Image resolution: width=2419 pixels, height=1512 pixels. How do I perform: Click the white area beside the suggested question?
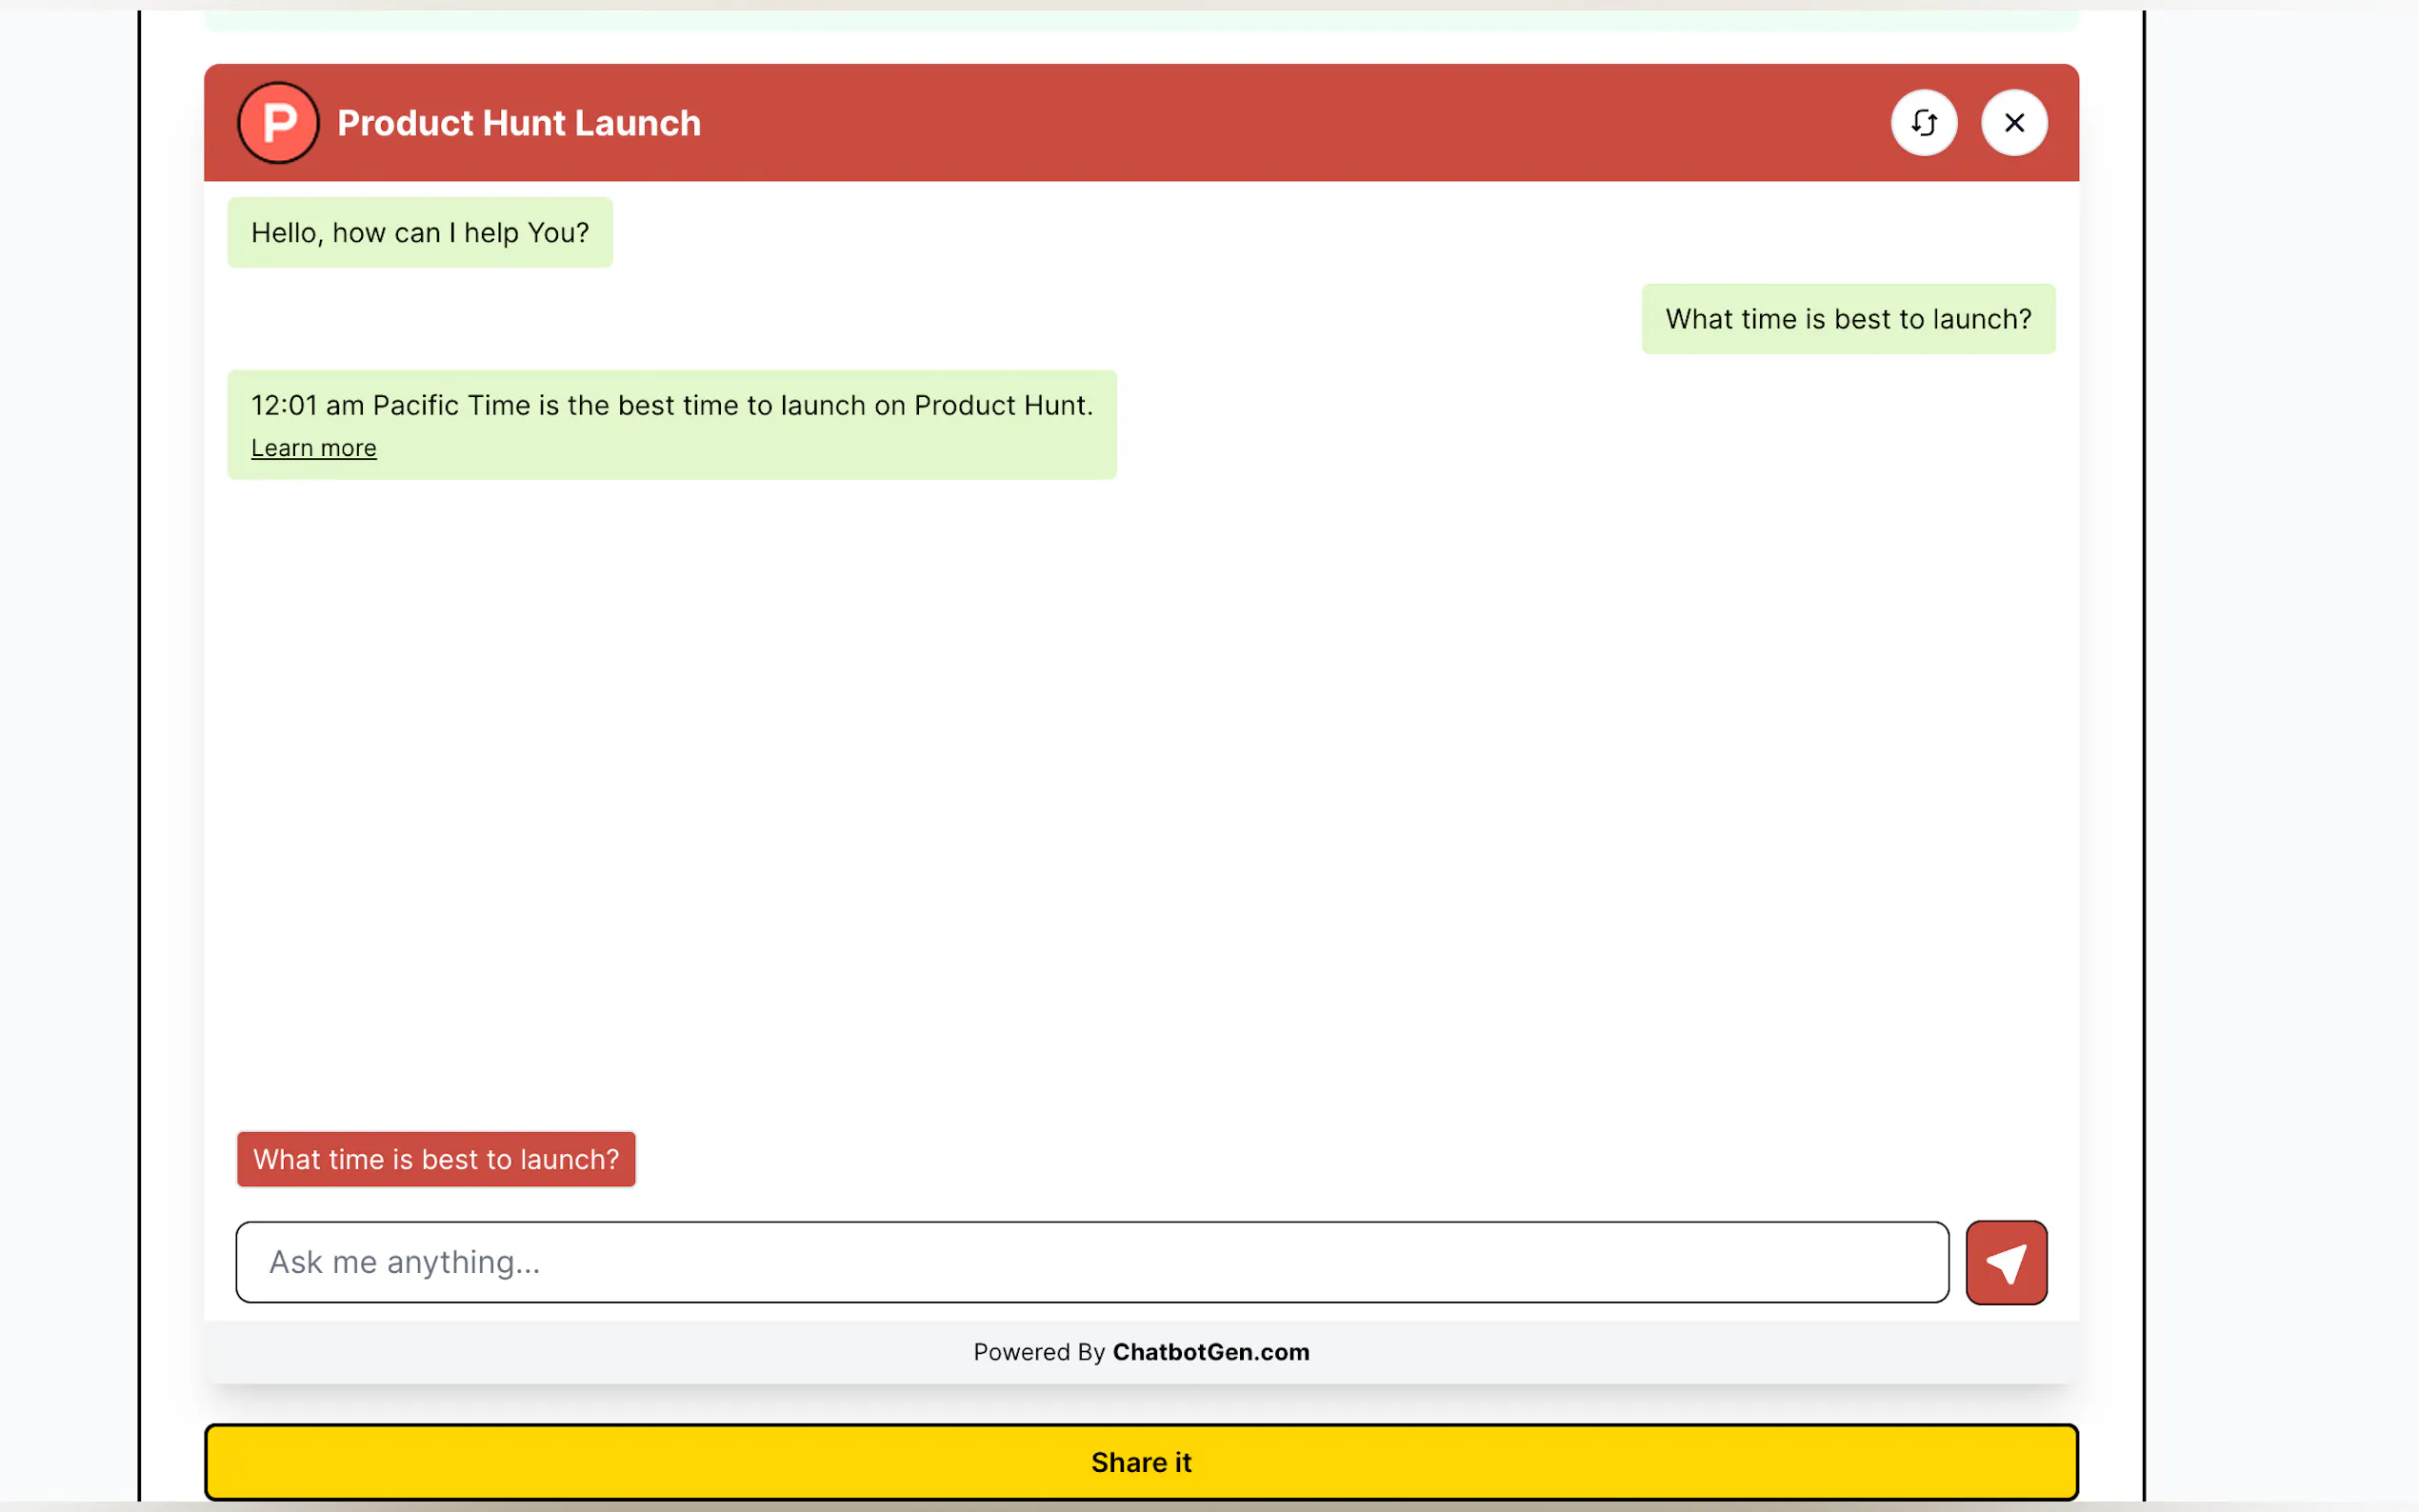(x=1300, y=1159)
